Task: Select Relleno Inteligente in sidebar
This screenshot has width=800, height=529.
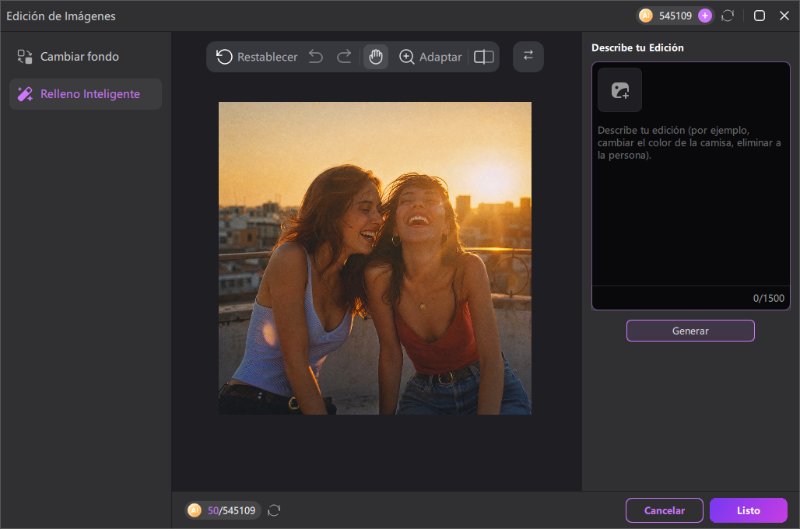Action: tap(86, 94)
